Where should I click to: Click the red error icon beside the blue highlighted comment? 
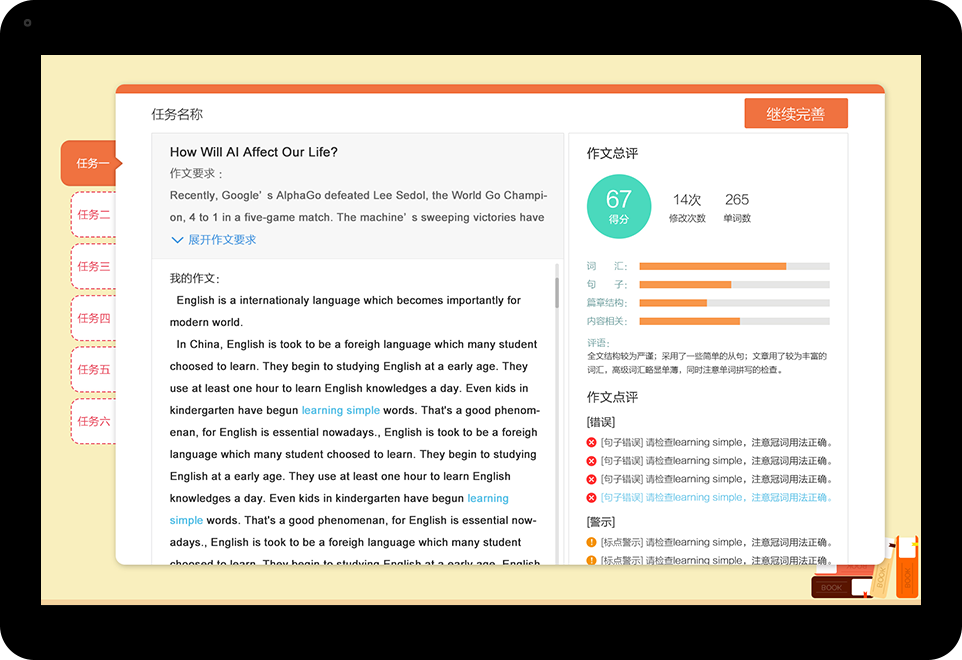(x=591, y=497)
